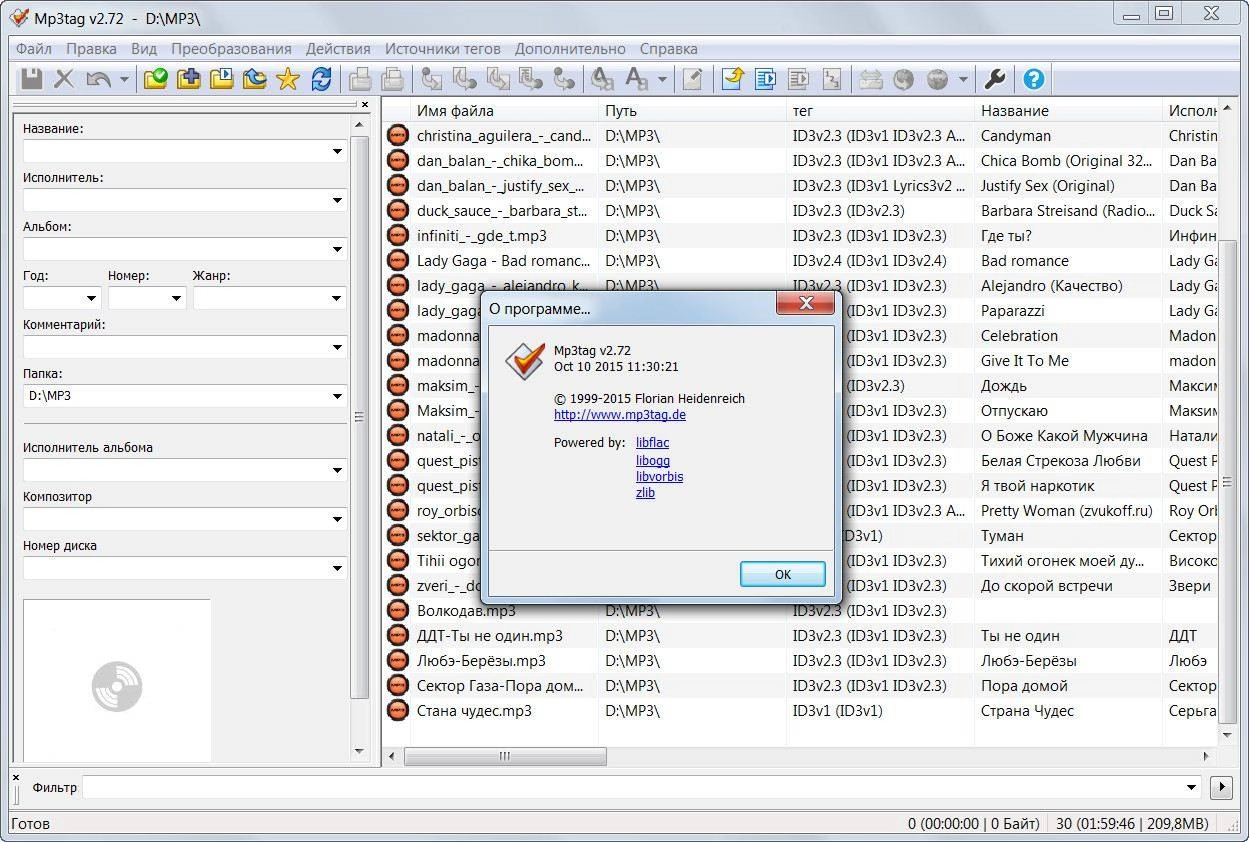Click the Undo arrow icon
The image size is (1249, 842).
point(98,79)
